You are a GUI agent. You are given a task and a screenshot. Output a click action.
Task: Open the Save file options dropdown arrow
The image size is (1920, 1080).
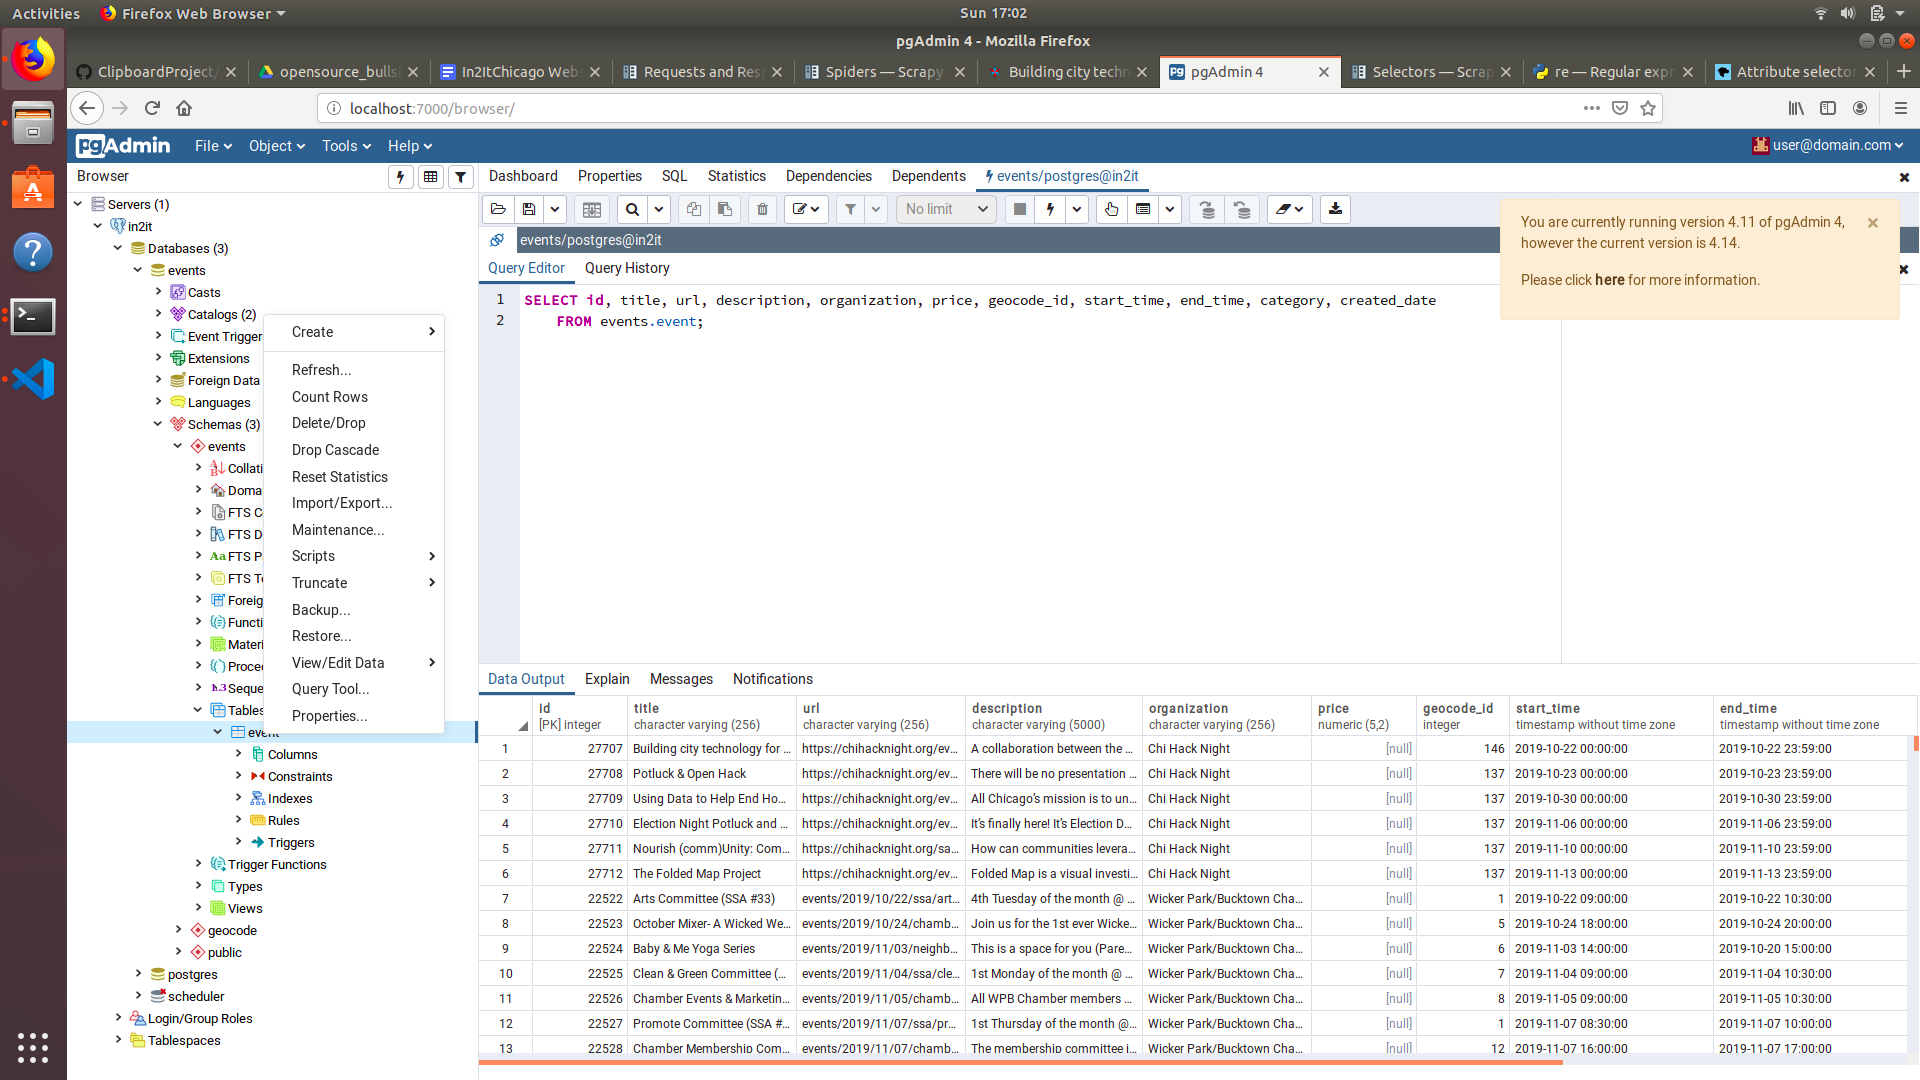pos(555,209)
